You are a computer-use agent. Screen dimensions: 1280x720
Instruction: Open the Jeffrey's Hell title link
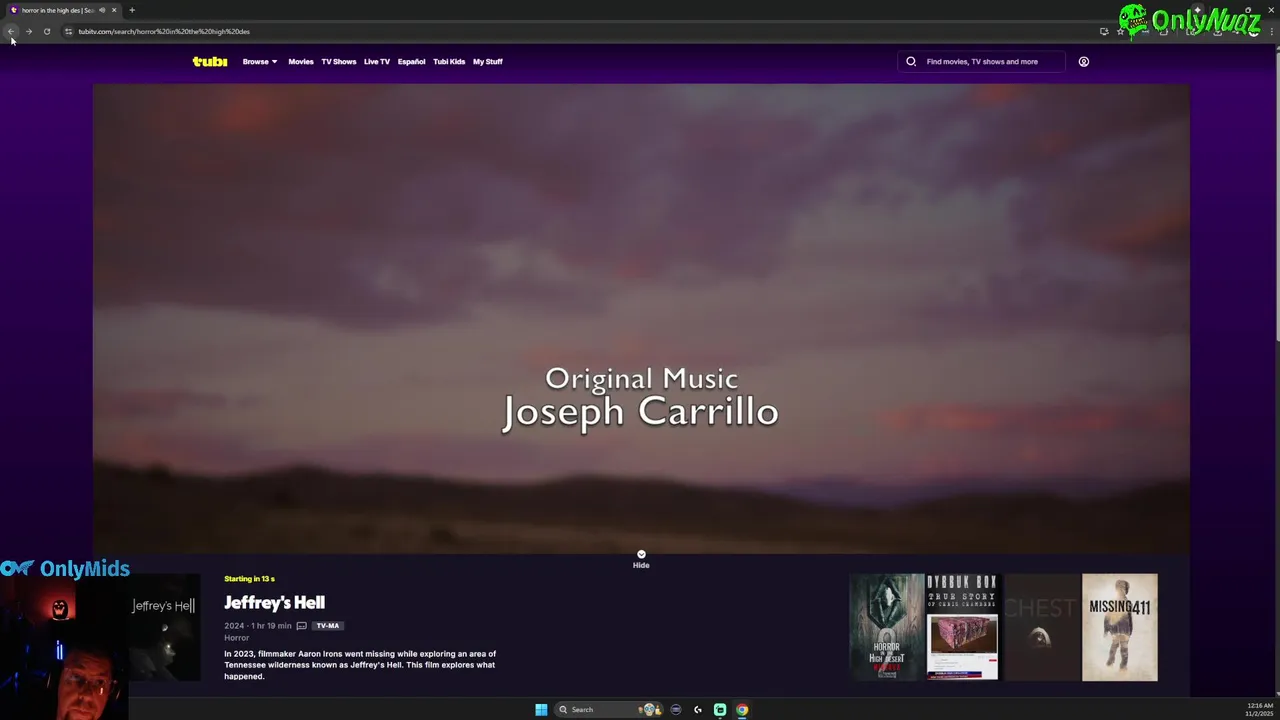pyautogui.click(x=274, y=602)
